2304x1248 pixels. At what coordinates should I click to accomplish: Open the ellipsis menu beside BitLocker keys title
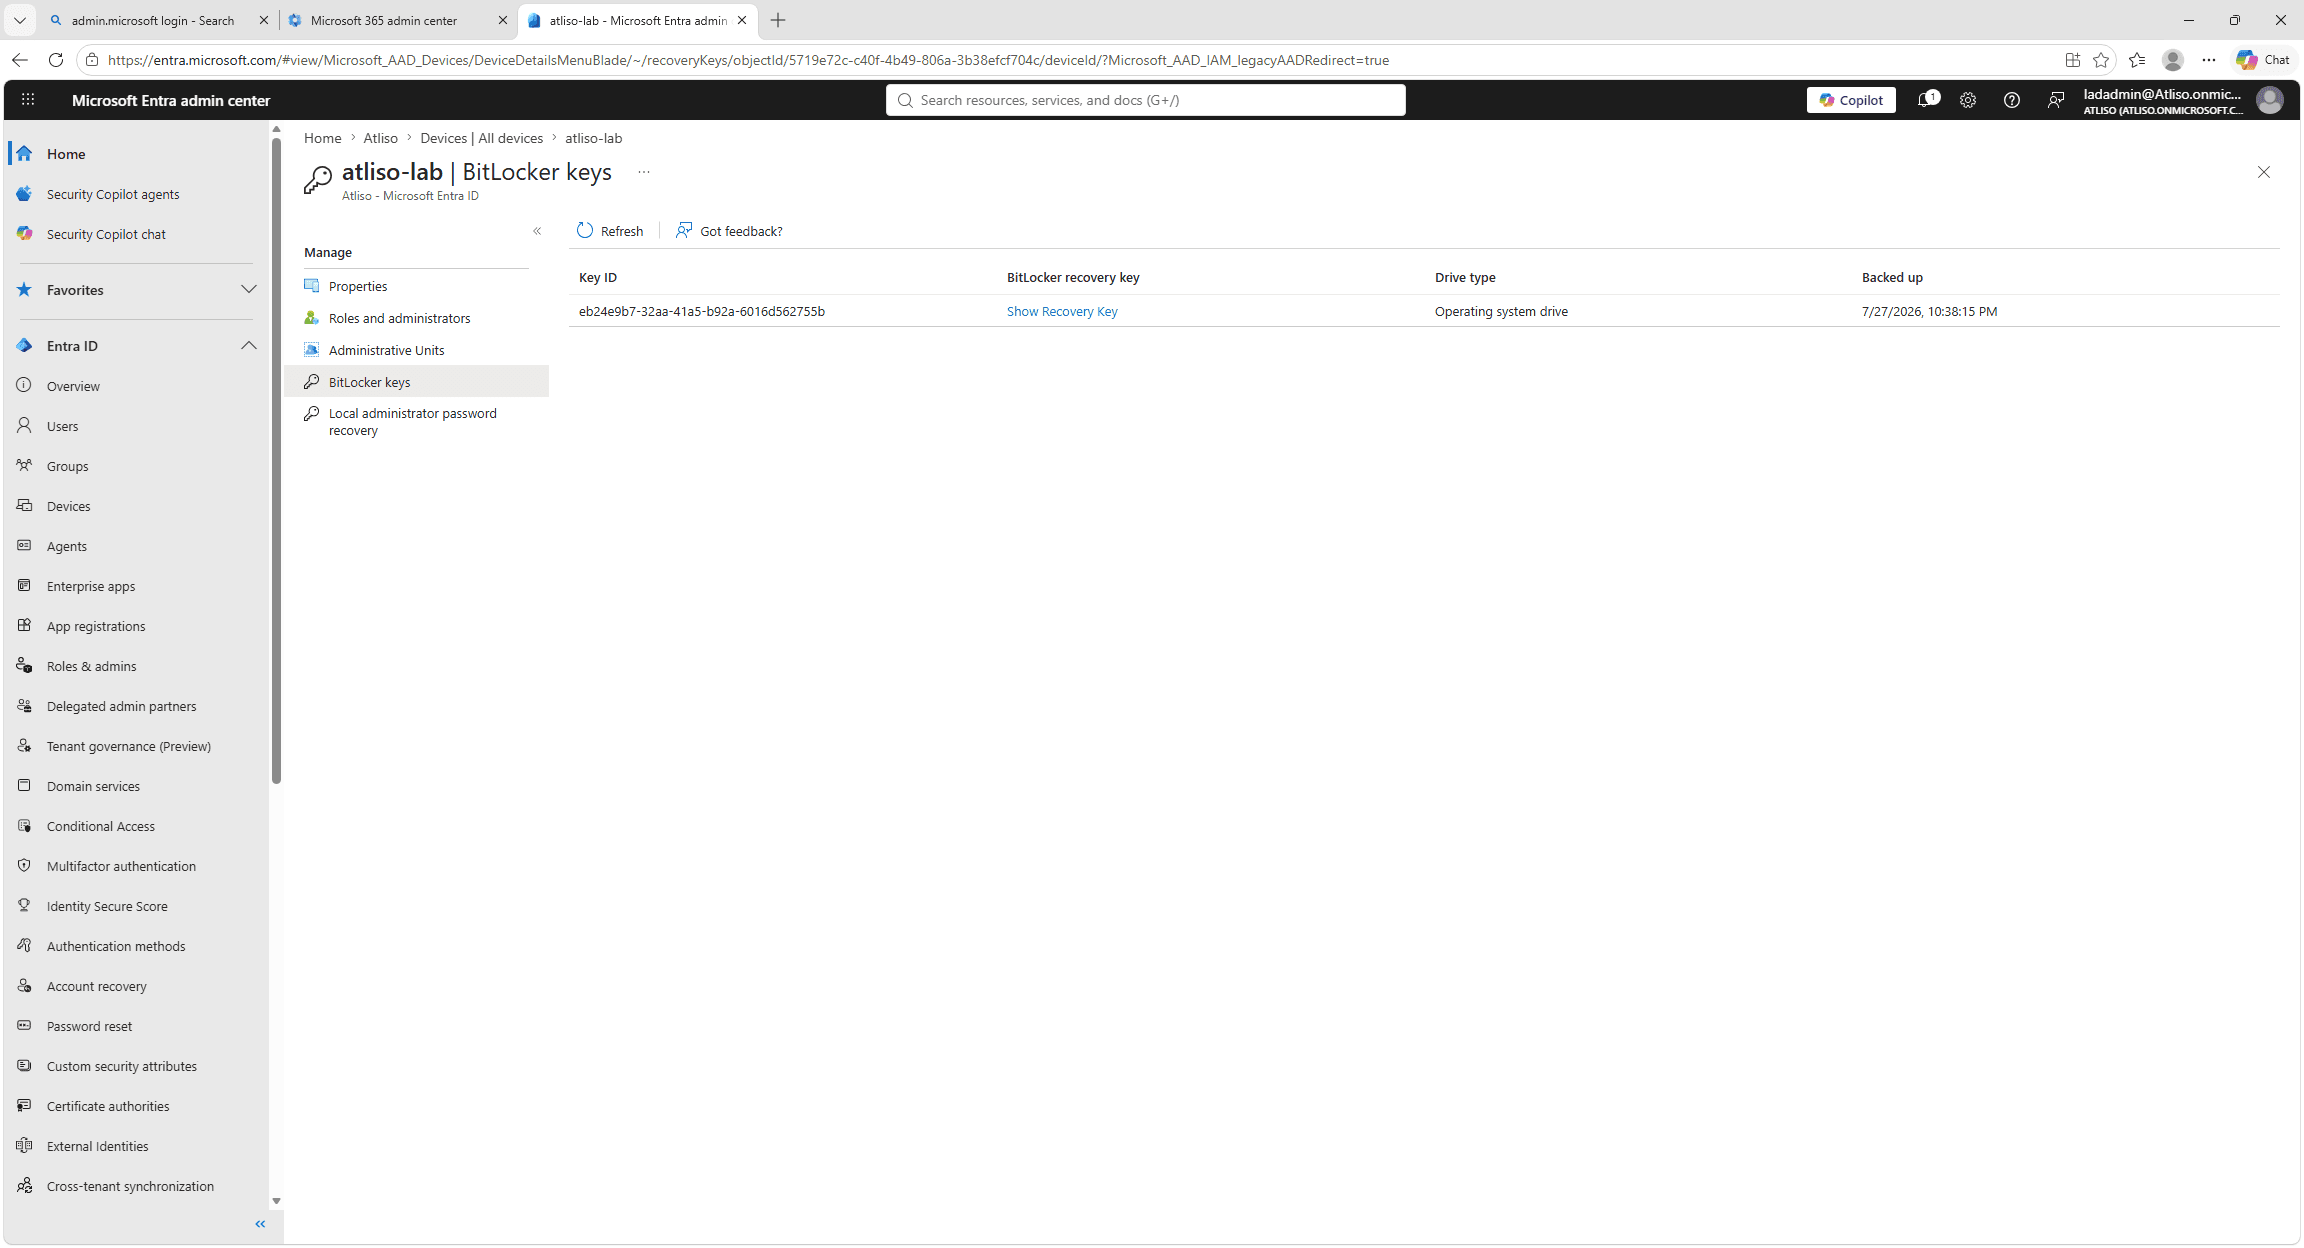(644, 172)
